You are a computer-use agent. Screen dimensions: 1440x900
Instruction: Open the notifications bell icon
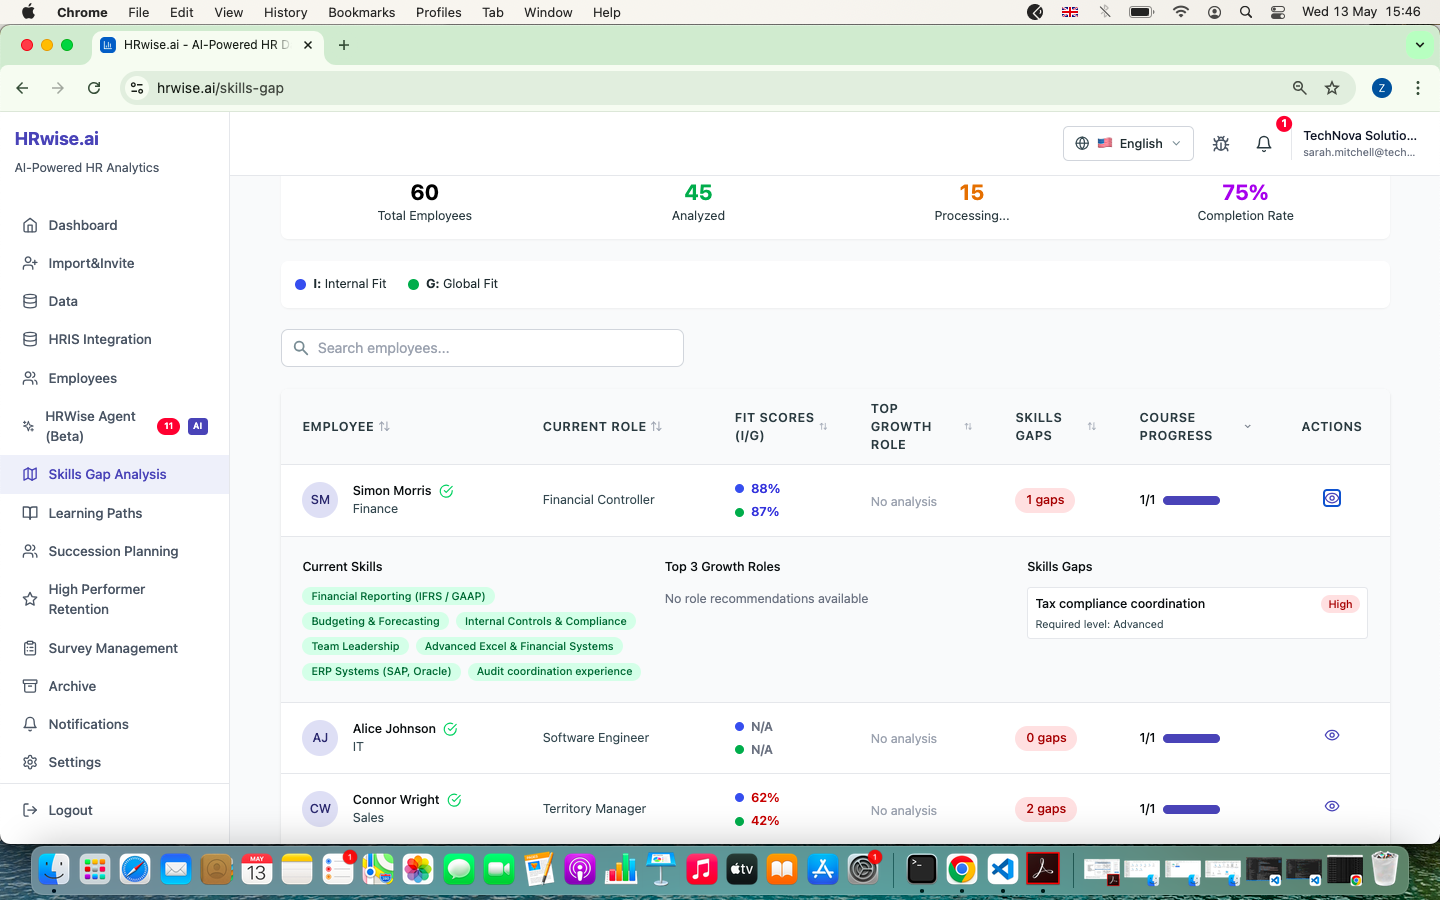tap(1264, 144)
